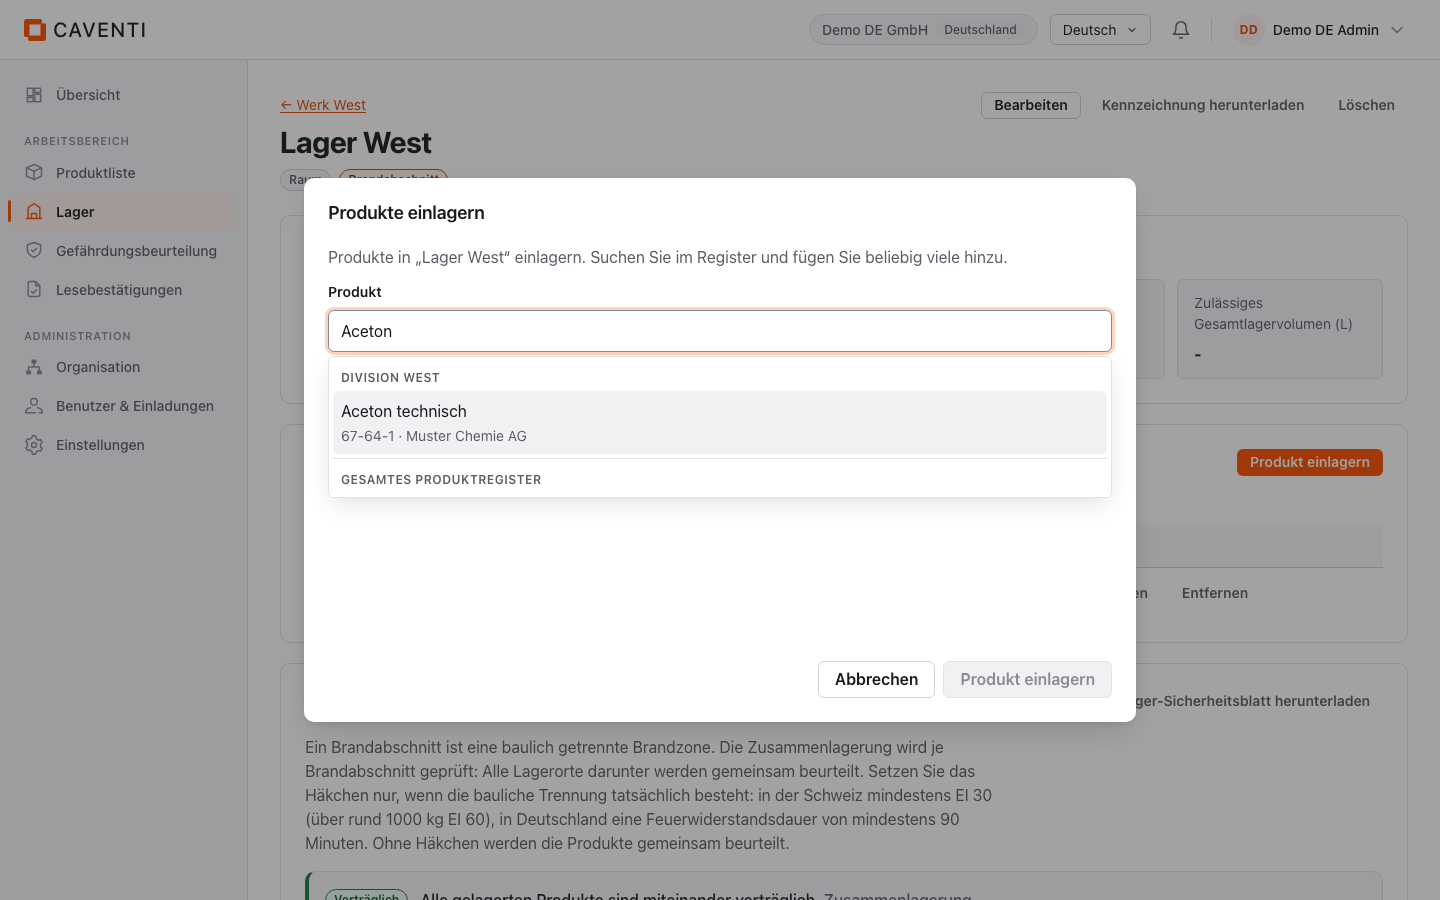Image resolution: width=1440 pixels, height=900 pixels.
Task: Click the Zulässiges Gesamtlagervolumen (L) card
Action: (x=1280, y=329)
